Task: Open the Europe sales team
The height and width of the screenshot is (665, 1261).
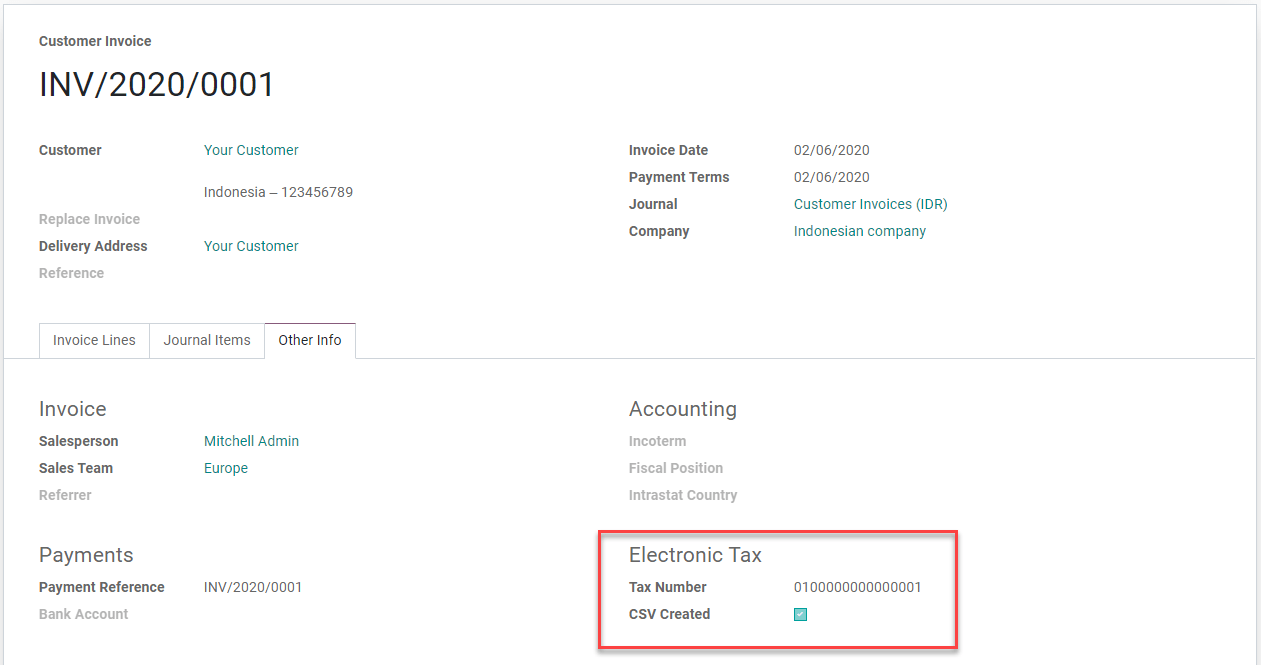Action: pyautogui.click(x=225, y=468)
